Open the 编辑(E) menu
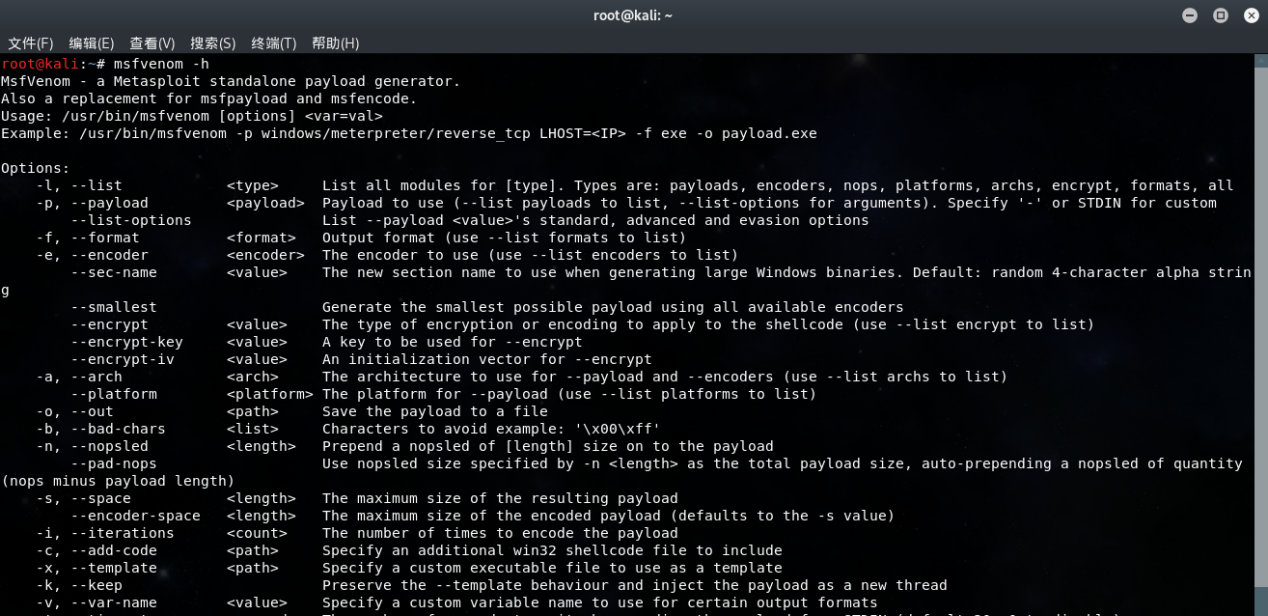Viewport: 1268px width, 616px height. tap(91, 43)
